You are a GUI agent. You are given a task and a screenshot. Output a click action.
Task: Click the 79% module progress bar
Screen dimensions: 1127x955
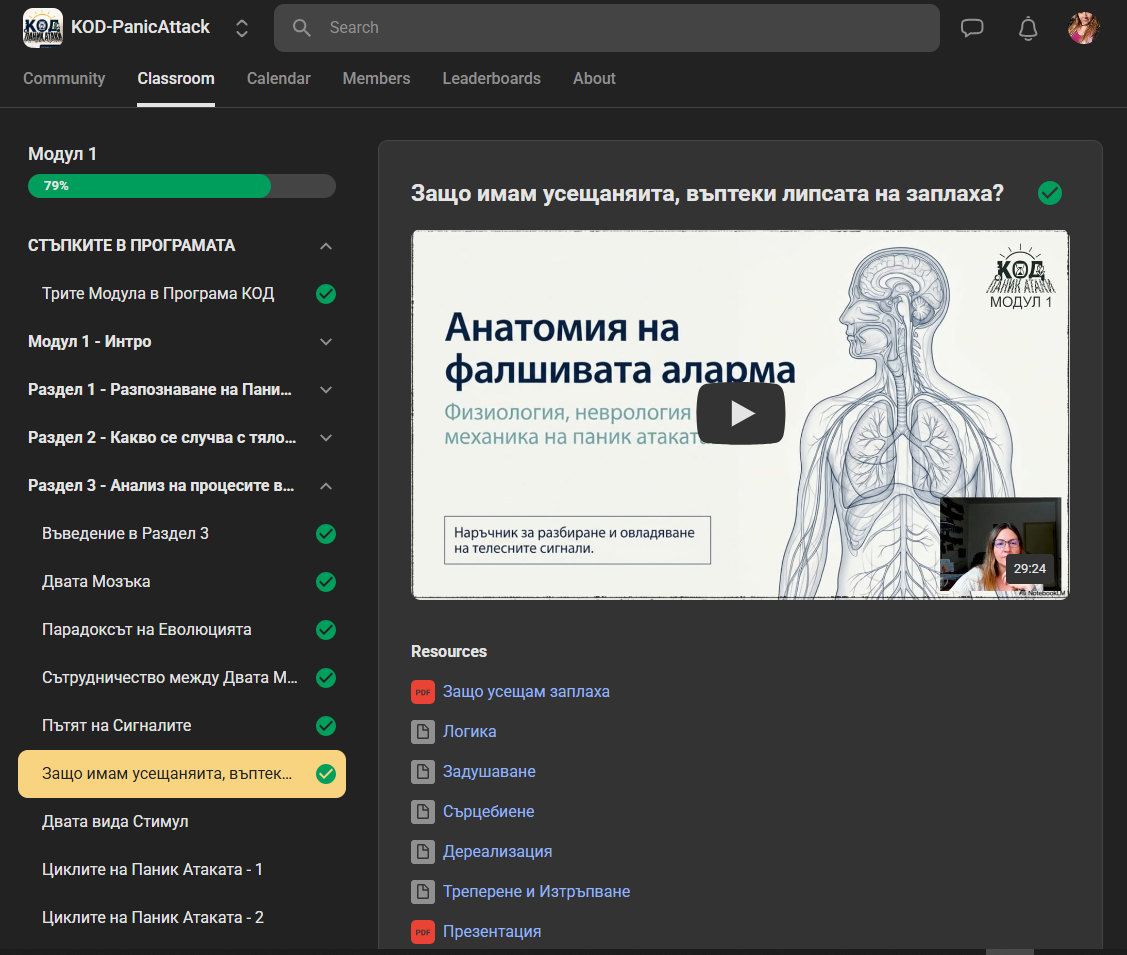(182, 185)
